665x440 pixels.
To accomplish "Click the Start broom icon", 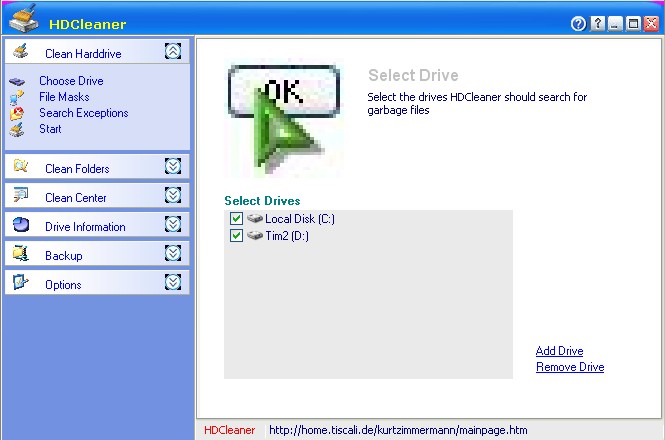I will 17,129.
